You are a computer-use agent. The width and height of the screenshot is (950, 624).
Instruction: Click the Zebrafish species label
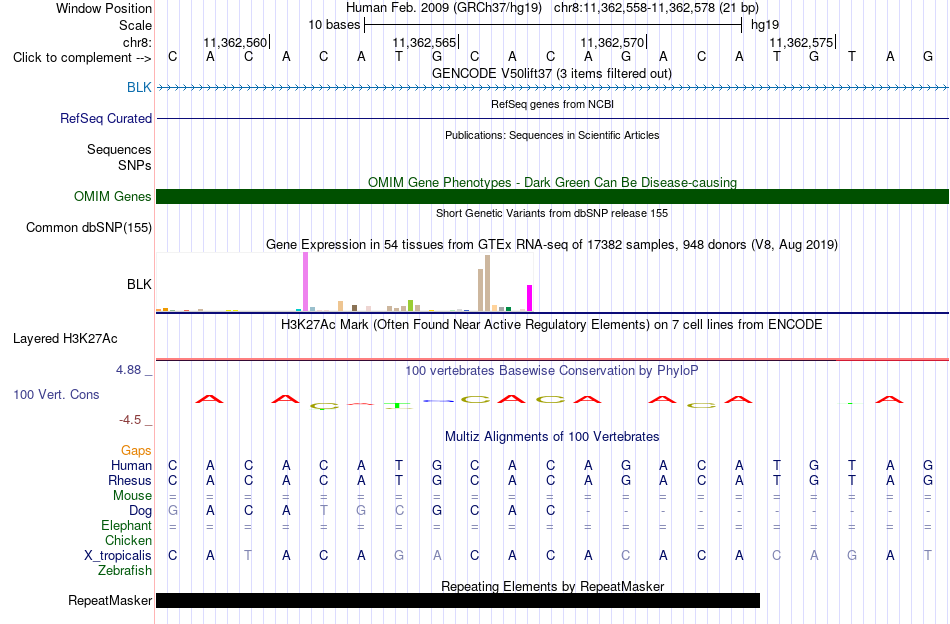[125, 571]
